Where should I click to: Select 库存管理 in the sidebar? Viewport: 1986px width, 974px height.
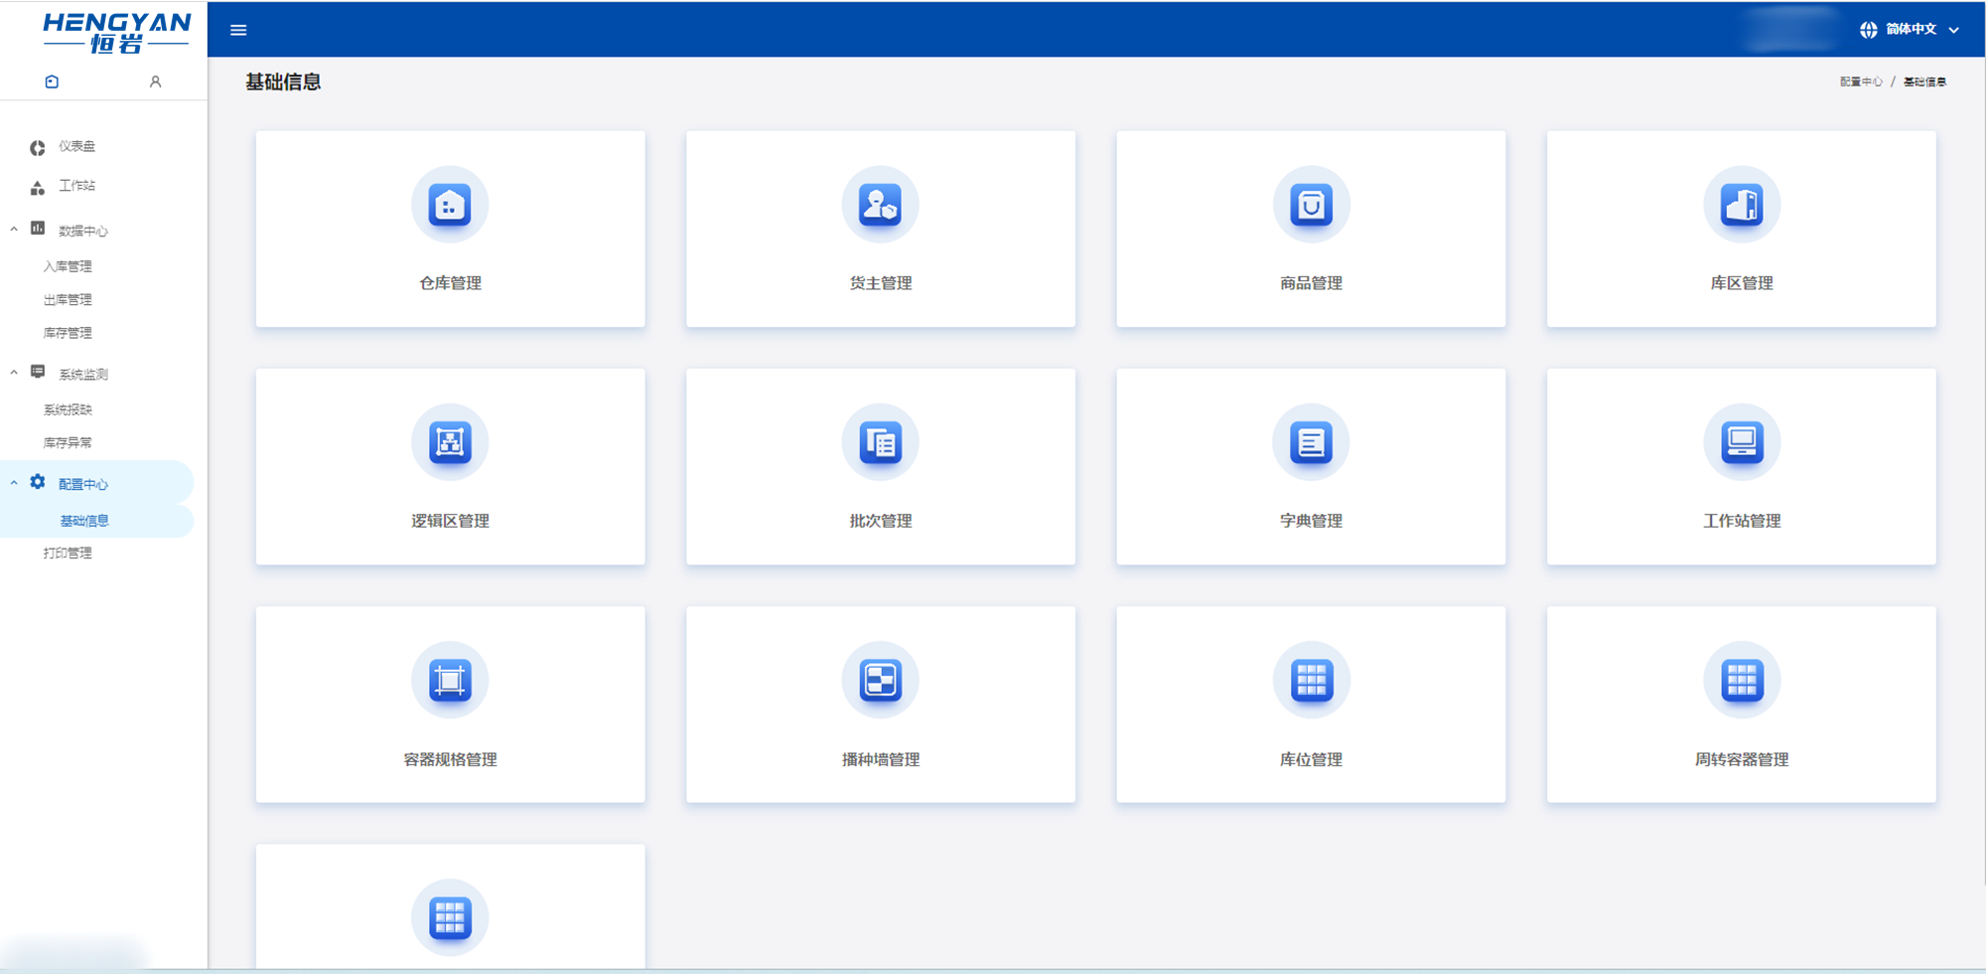pos(67,333)
